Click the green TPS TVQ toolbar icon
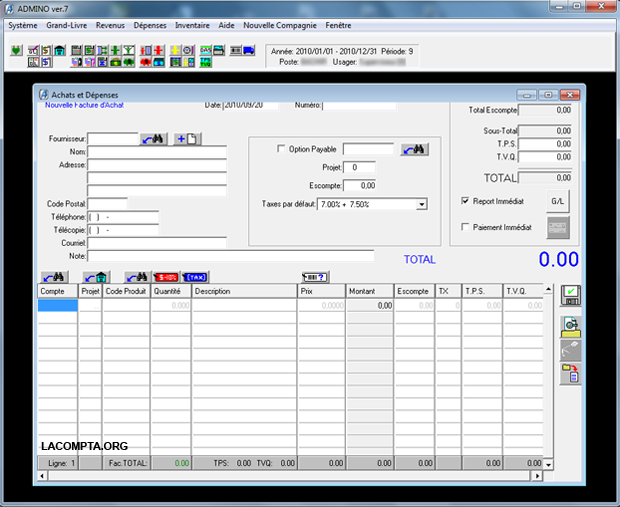 [x=206, y=62]
